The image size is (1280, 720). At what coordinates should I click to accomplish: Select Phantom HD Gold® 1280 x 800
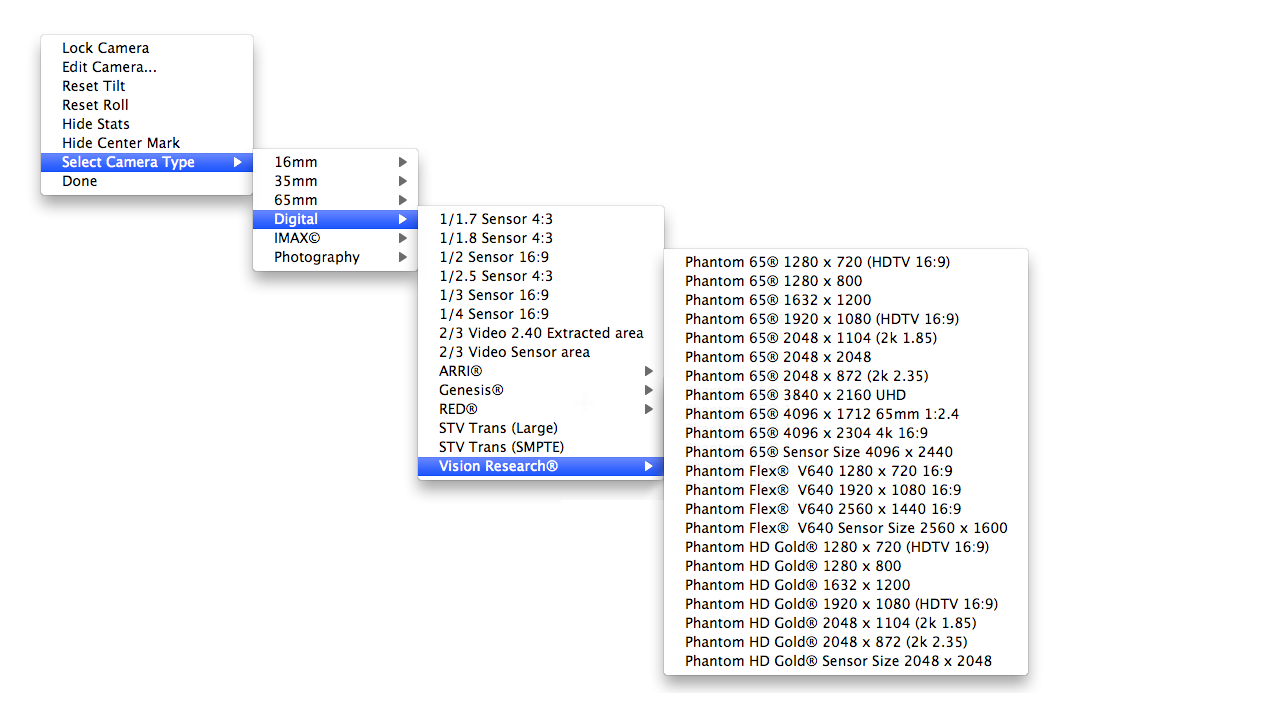coord(846,566)
